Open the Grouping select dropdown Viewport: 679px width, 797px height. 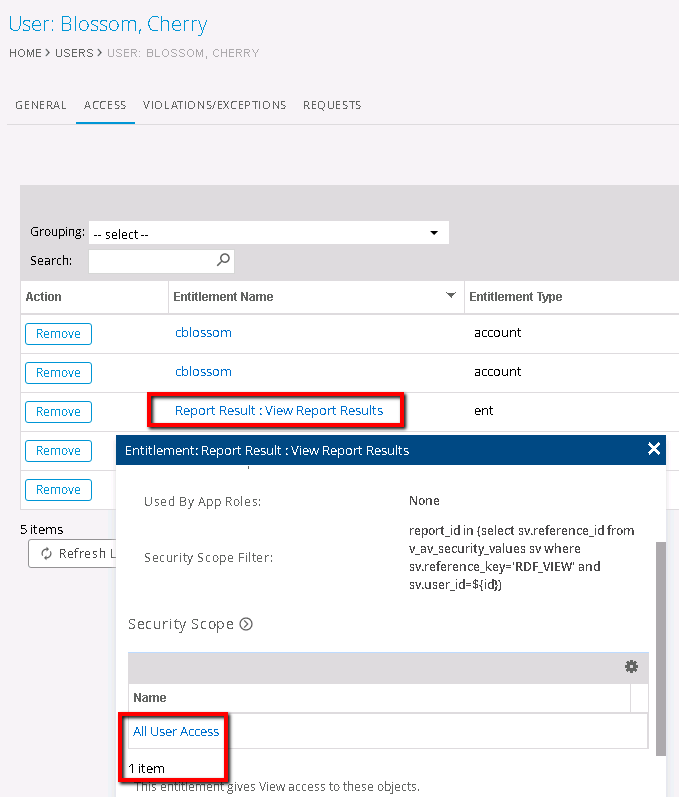pyautogui.click(x=268, y=233)
